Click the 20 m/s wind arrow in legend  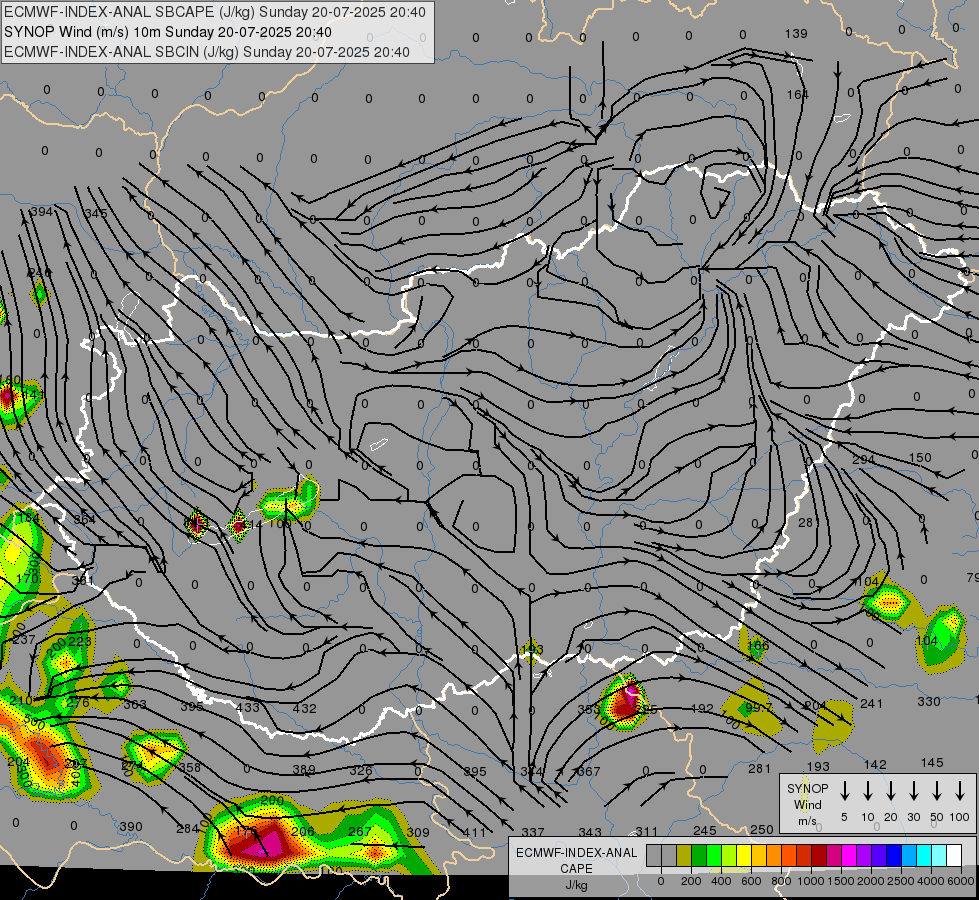(x=890, y=791)
